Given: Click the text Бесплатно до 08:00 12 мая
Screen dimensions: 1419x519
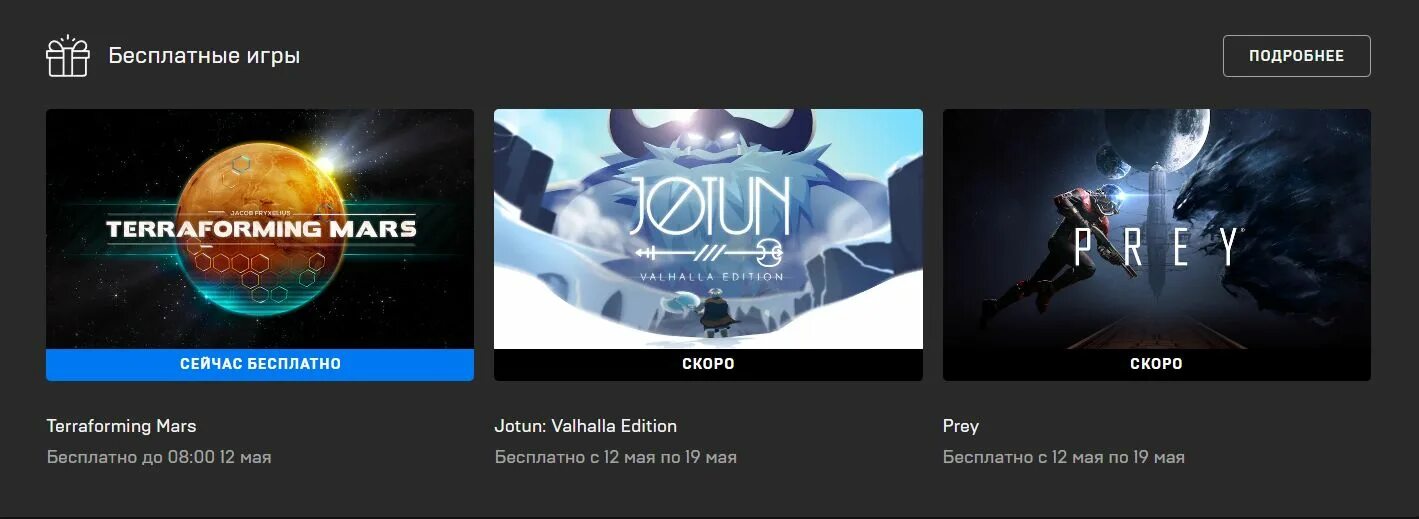Looking at the screenshot, I should [159, 457].
